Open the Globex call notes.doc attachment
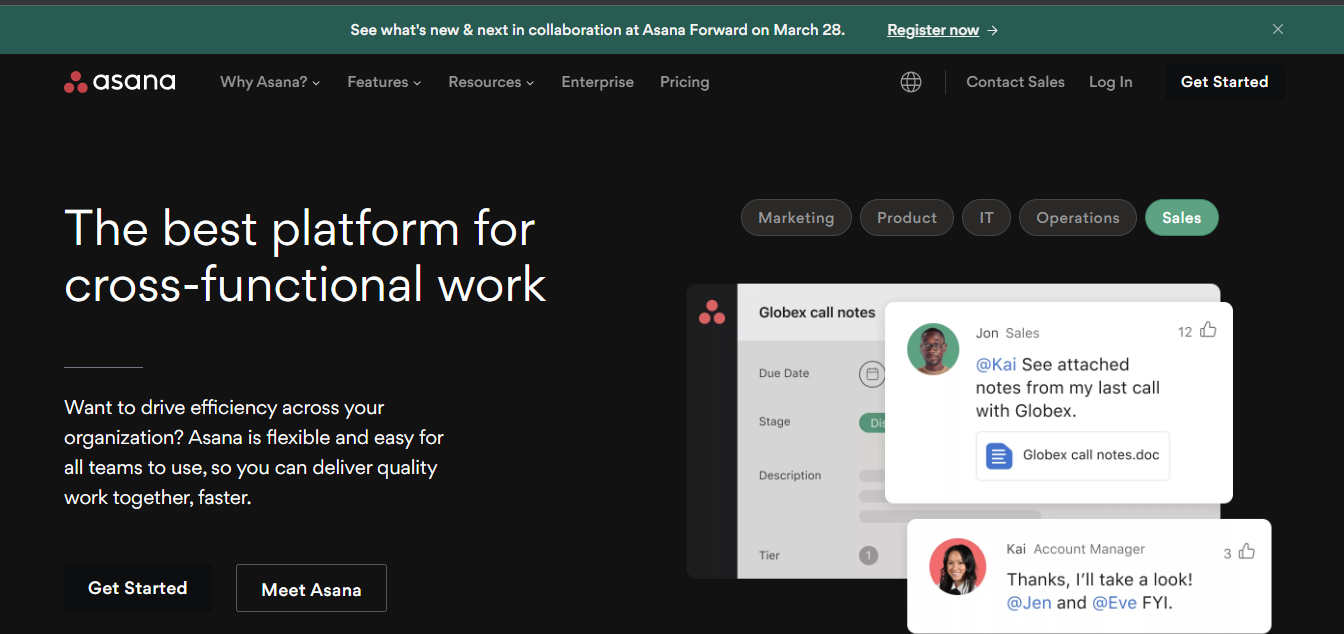 click(1073, 456)
